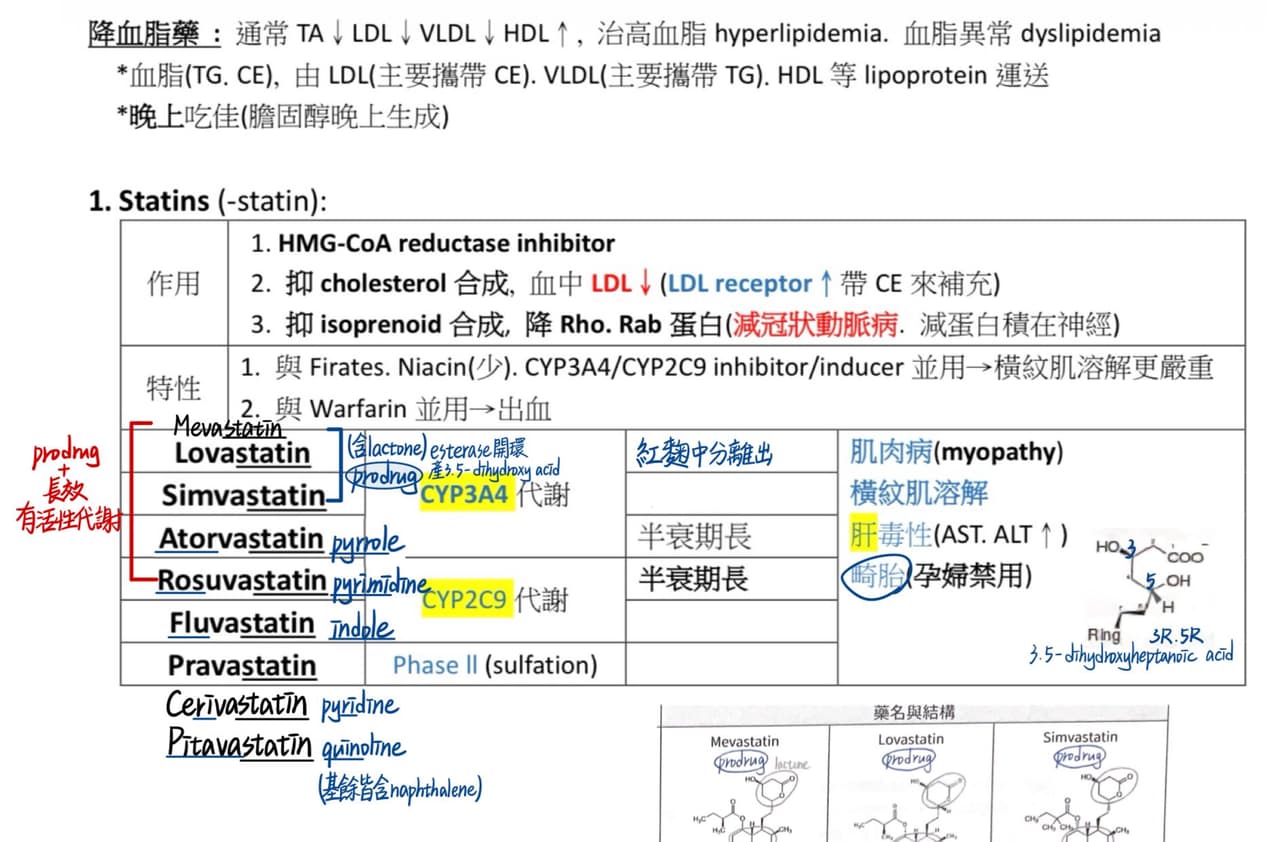
Task: Select the Fluvastatin table cell
Action: click(x=242, y=623)
